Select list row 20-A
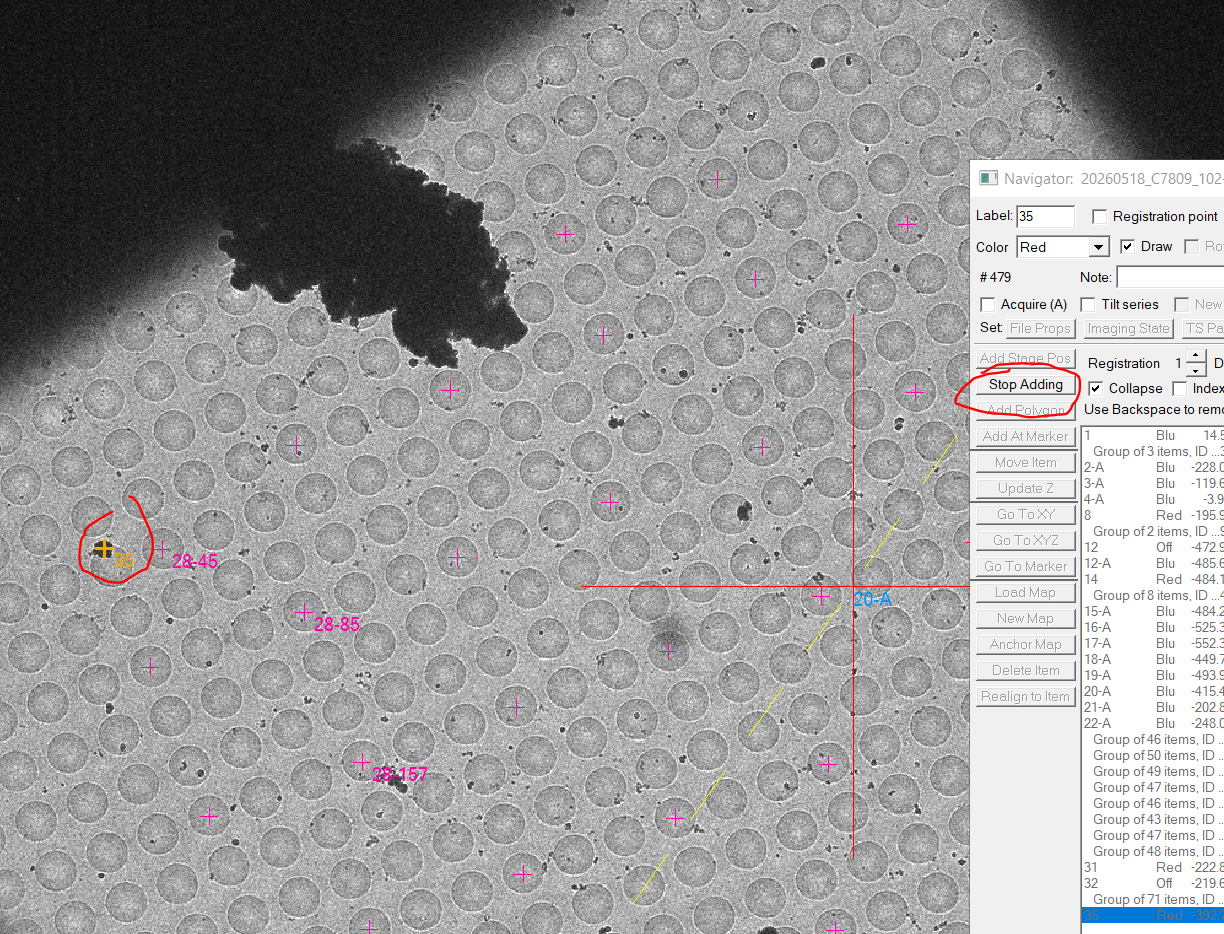1224x934 pixels. point(1153,691)
